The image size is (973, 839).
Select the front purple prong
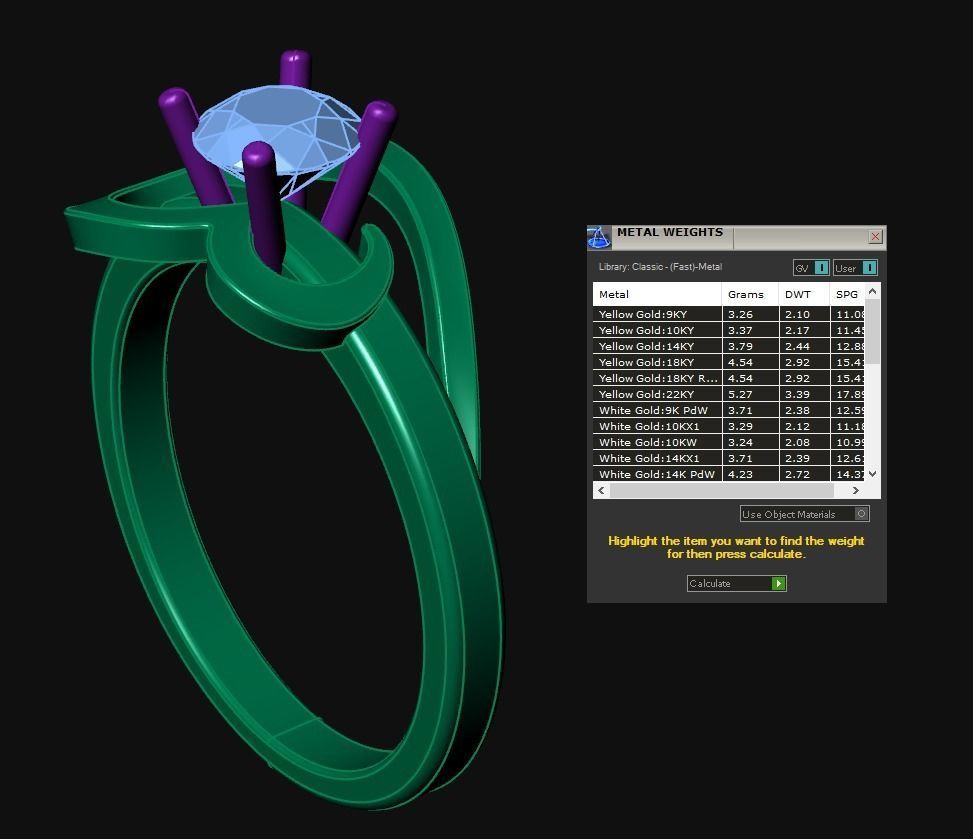point(262,205)
